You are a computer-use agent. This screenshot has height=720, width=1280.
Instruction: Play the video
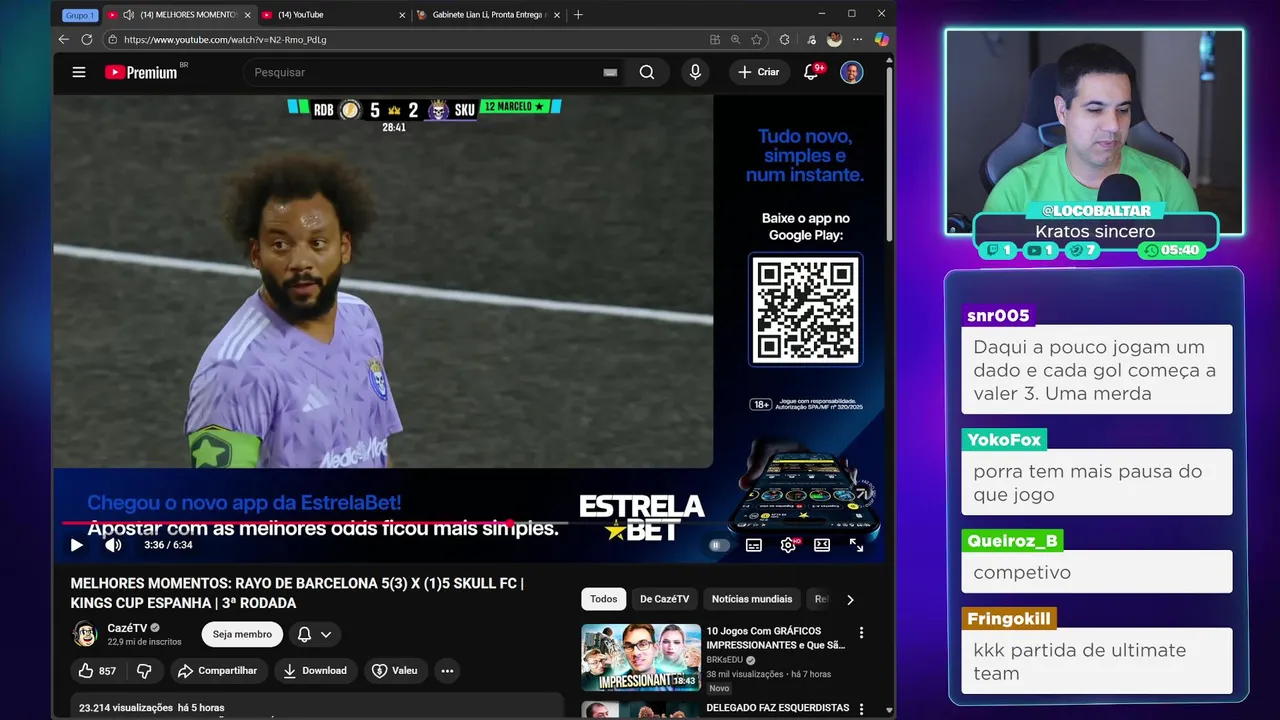coord(76,545)
